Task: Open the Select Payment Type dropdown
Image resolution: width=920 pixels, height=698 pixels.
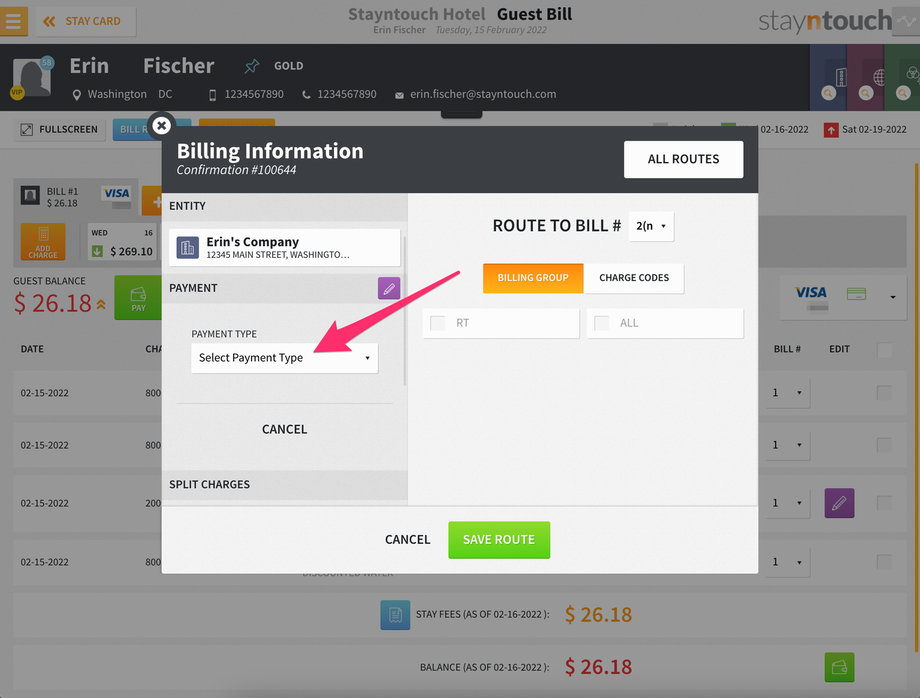Action: (x=285, y=358)
